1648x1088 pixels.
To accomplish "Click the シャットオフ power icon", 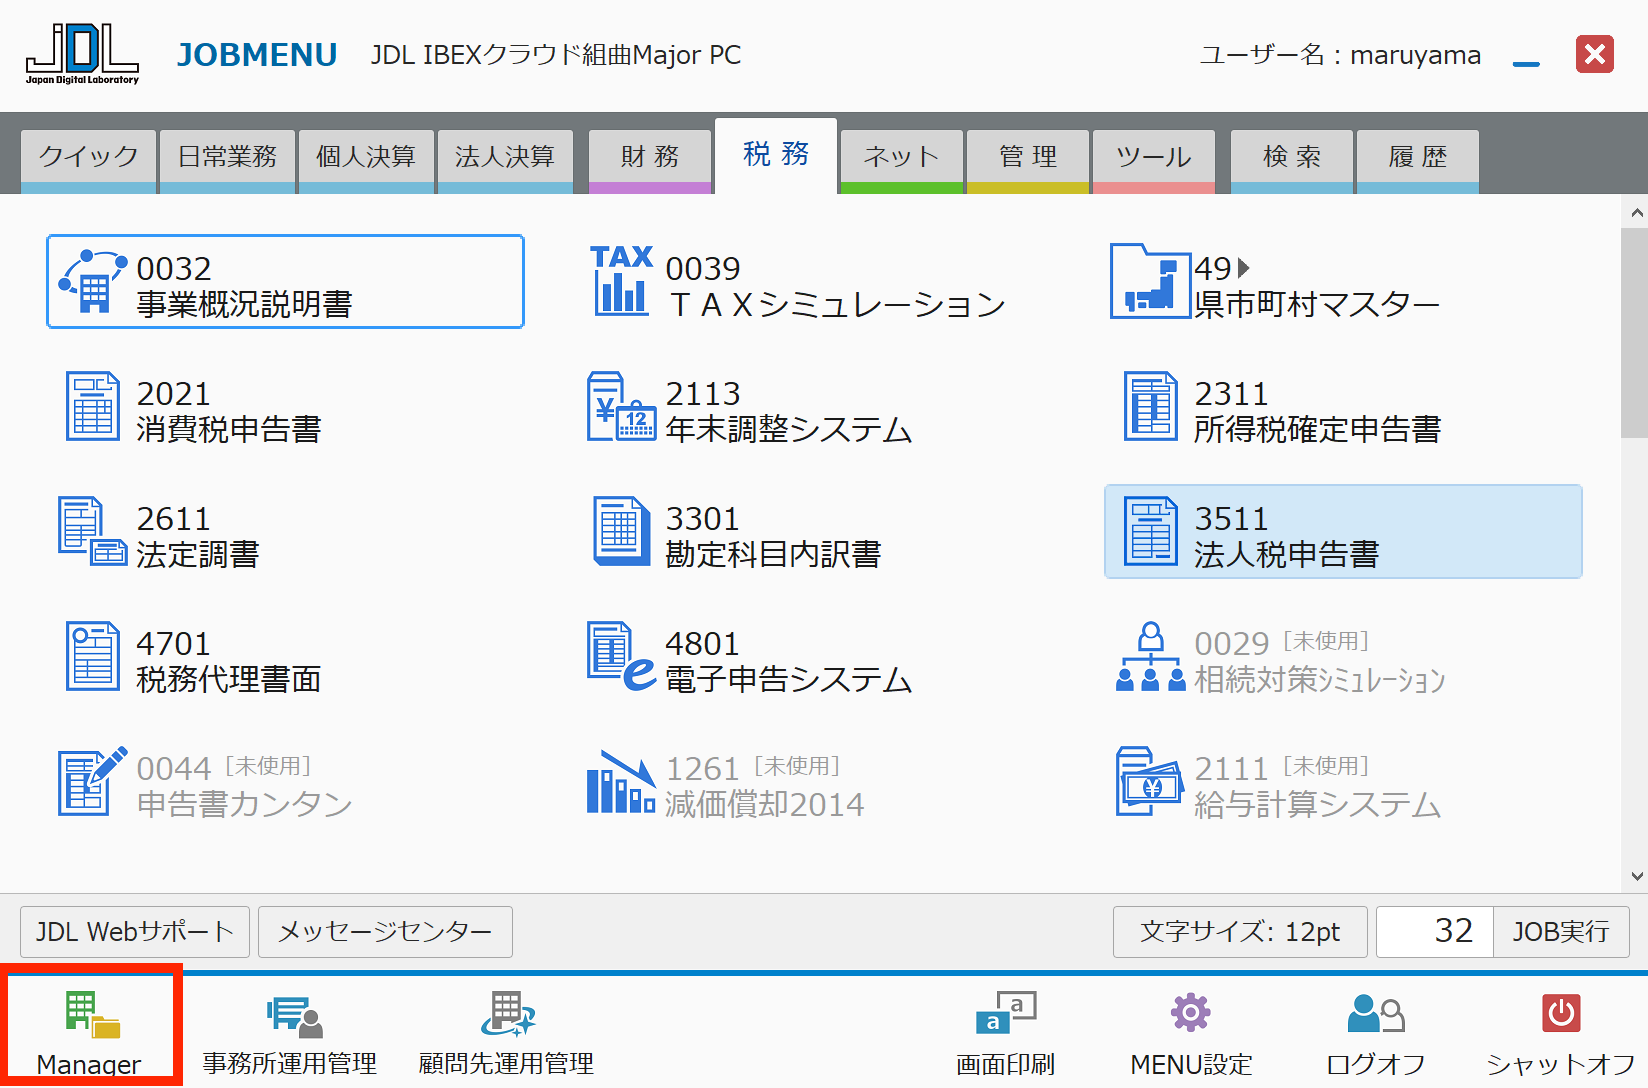I will [x=1561, y=1013].
